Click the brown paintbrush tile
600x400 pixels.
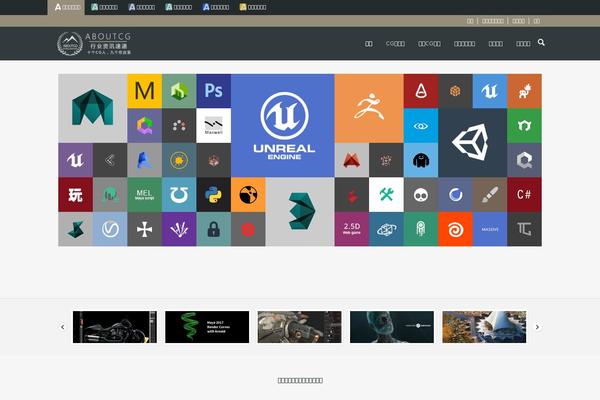pos(490,194)
